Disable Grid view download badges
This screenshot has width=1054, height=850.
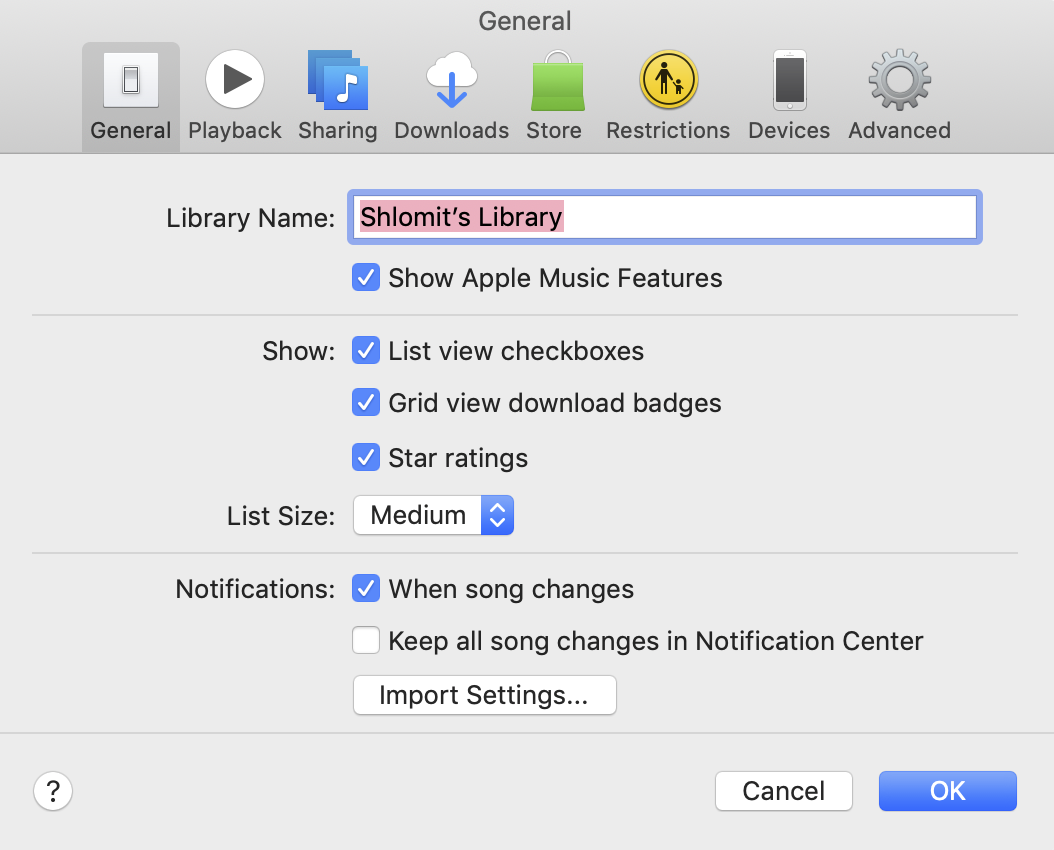(366, 403)
